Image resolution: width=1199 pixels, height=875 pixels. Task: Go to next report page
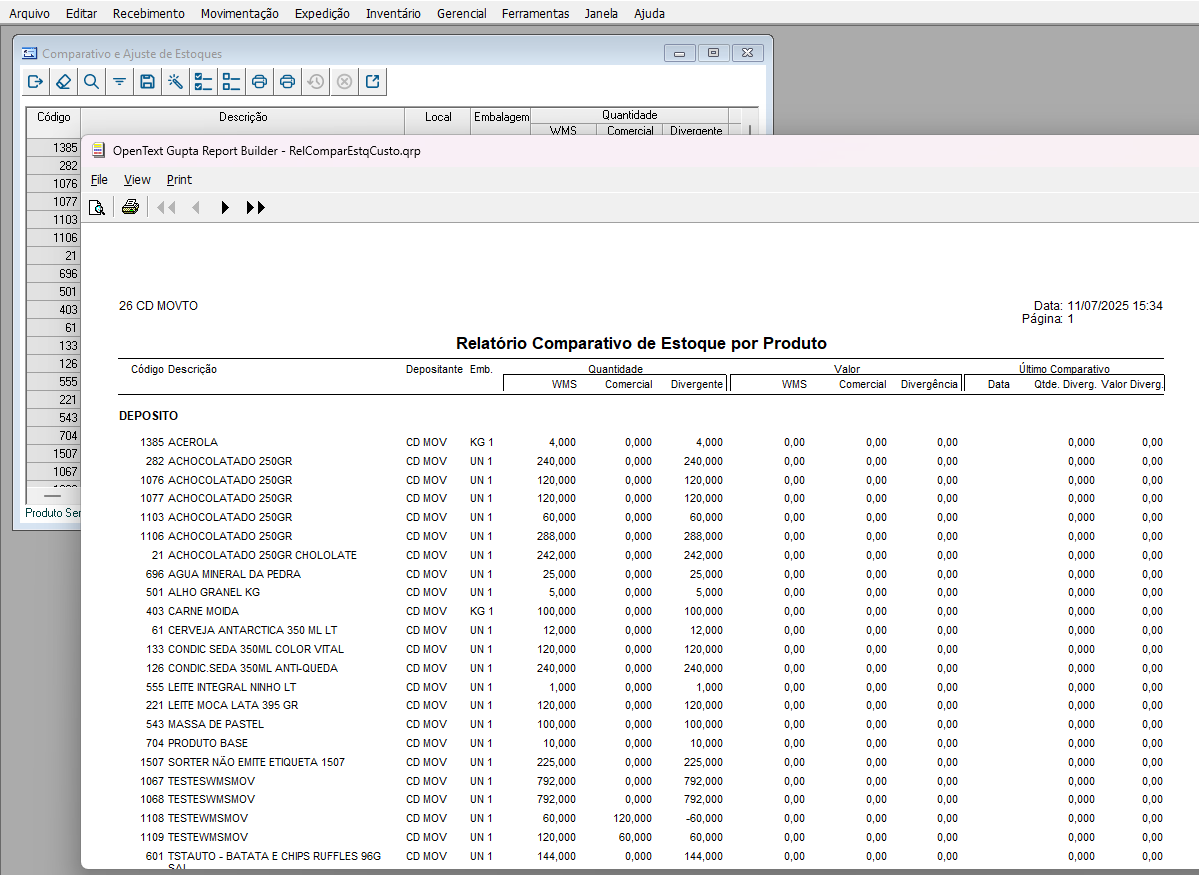225,207
